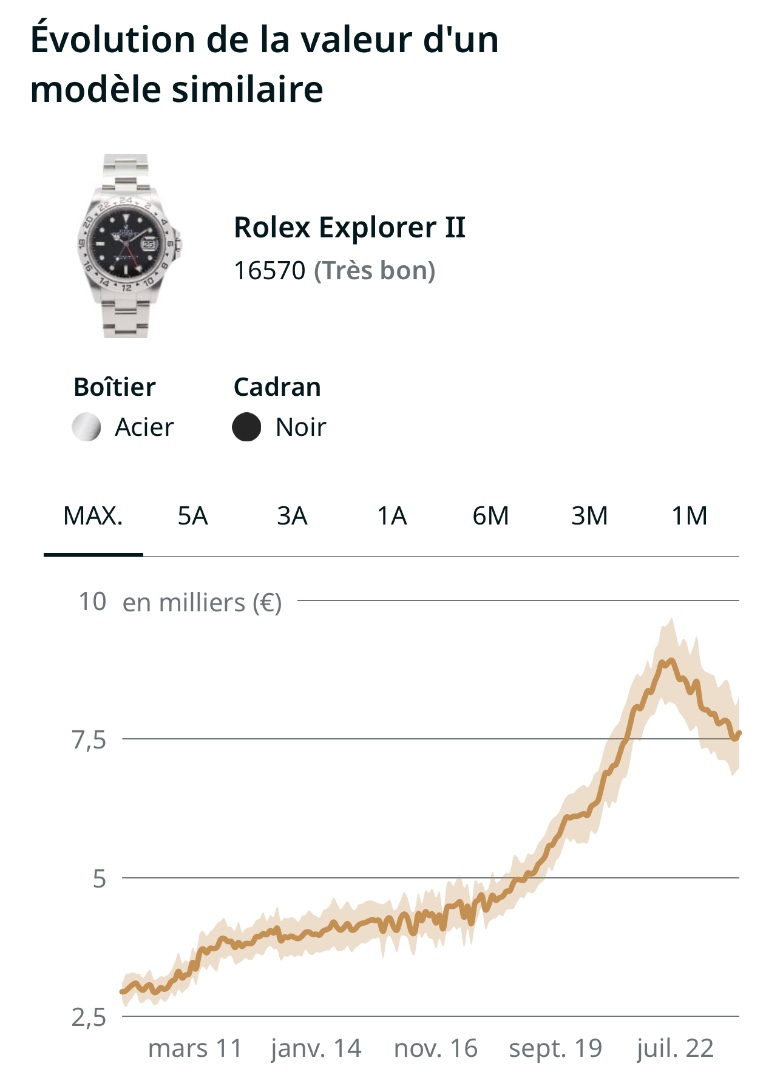Display the 1M price range

point(690,516)
